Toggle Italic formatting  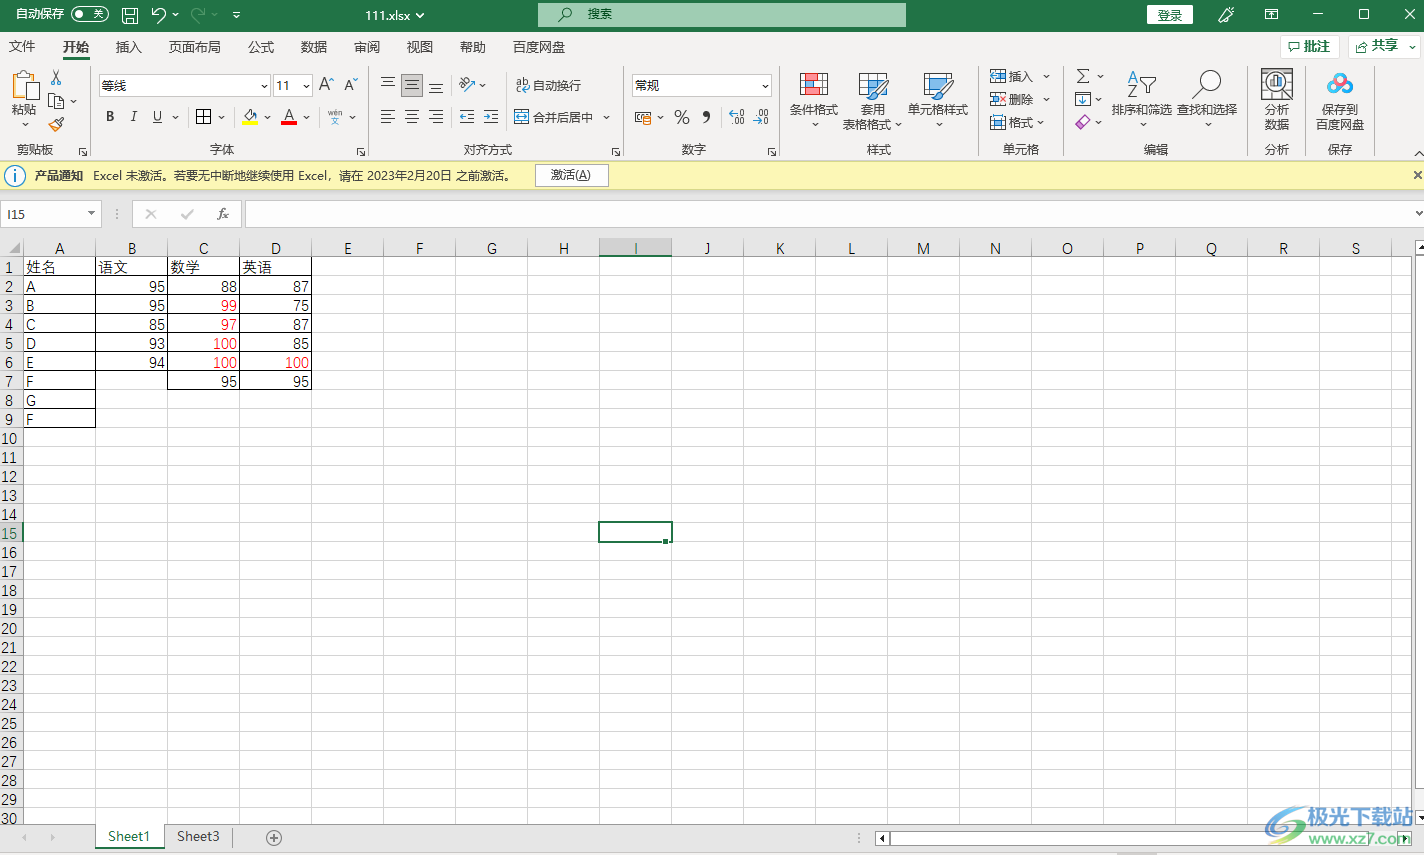(134, 117)
